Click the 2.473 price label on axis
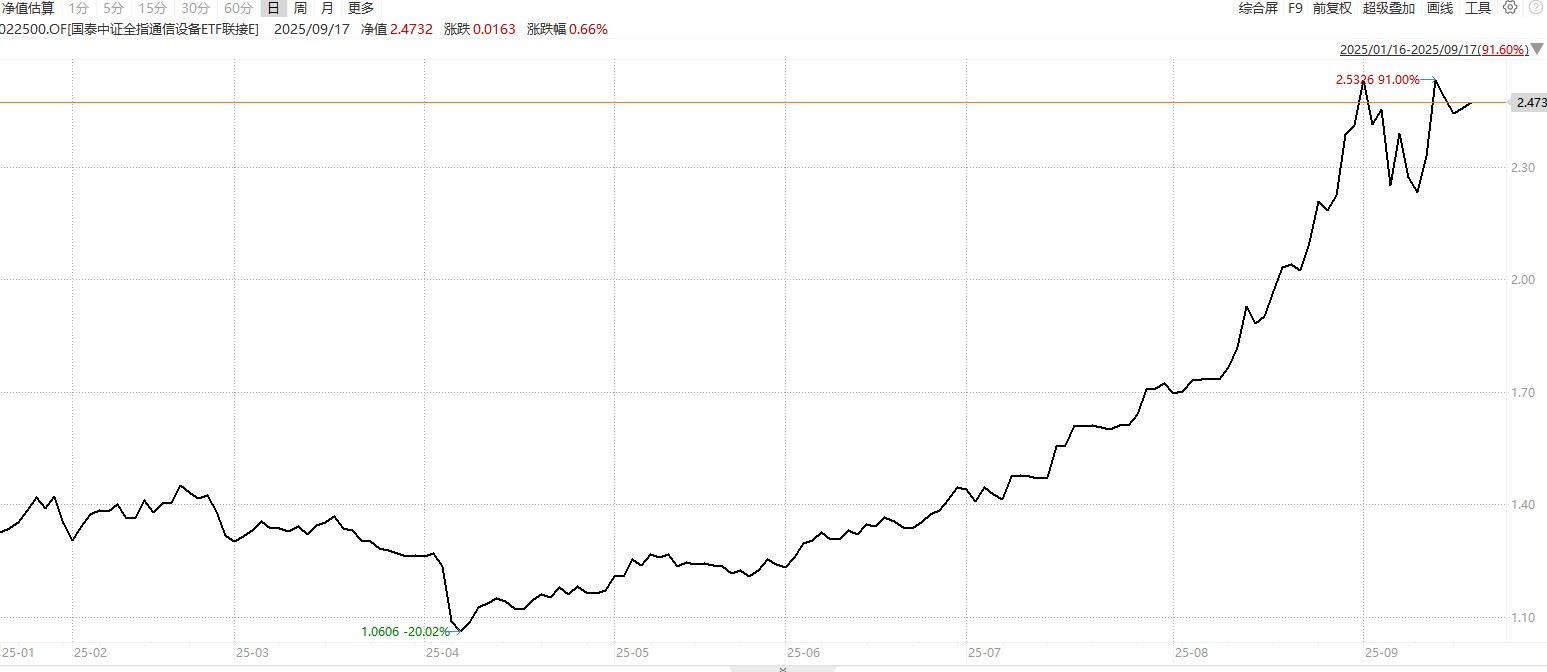Viewport: 1547px width, 672px height. [x=1531, y=103]
